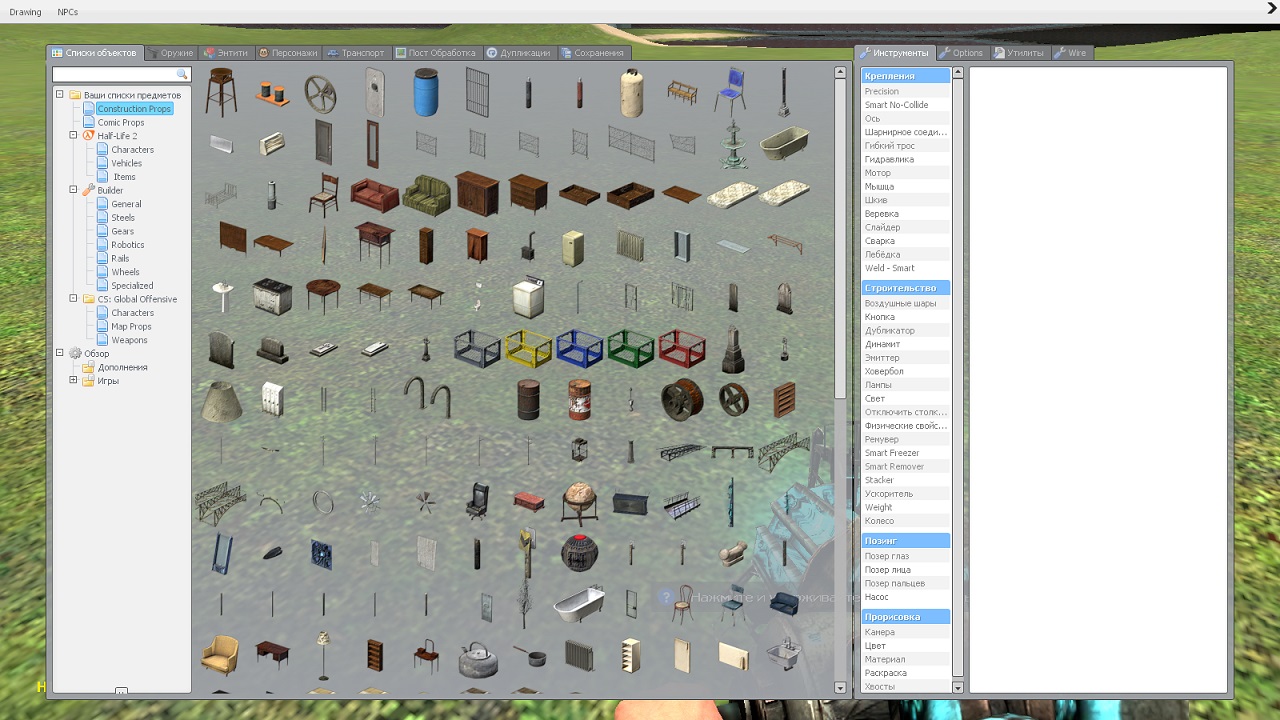Open the NPCs menu
The width and height of the screenshot is (1280, 720).
[68, 12]
